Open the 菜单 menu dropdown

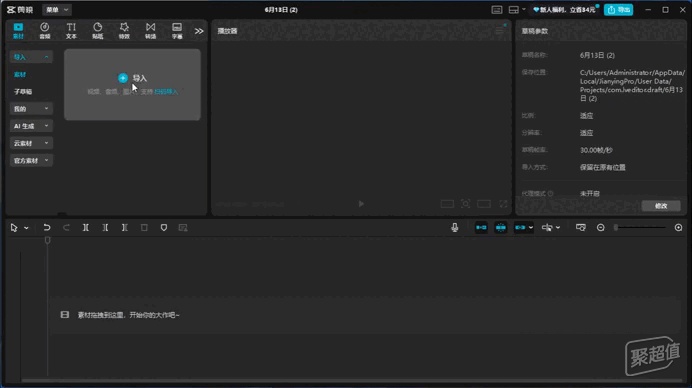click(57, 10)
